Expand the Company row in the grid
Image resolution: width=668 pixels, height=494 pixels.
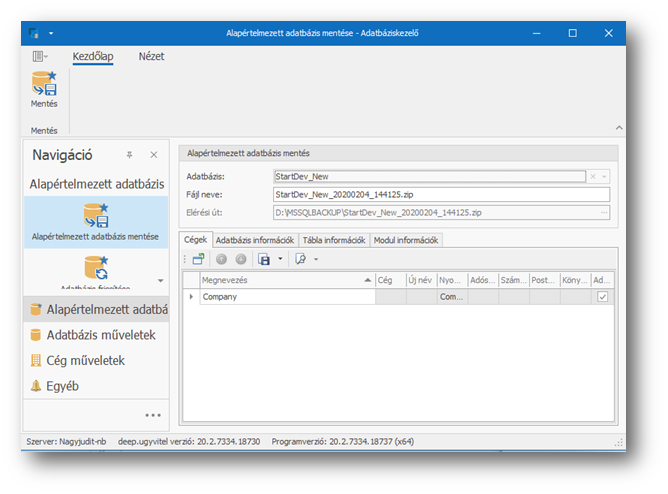(191, 297)
